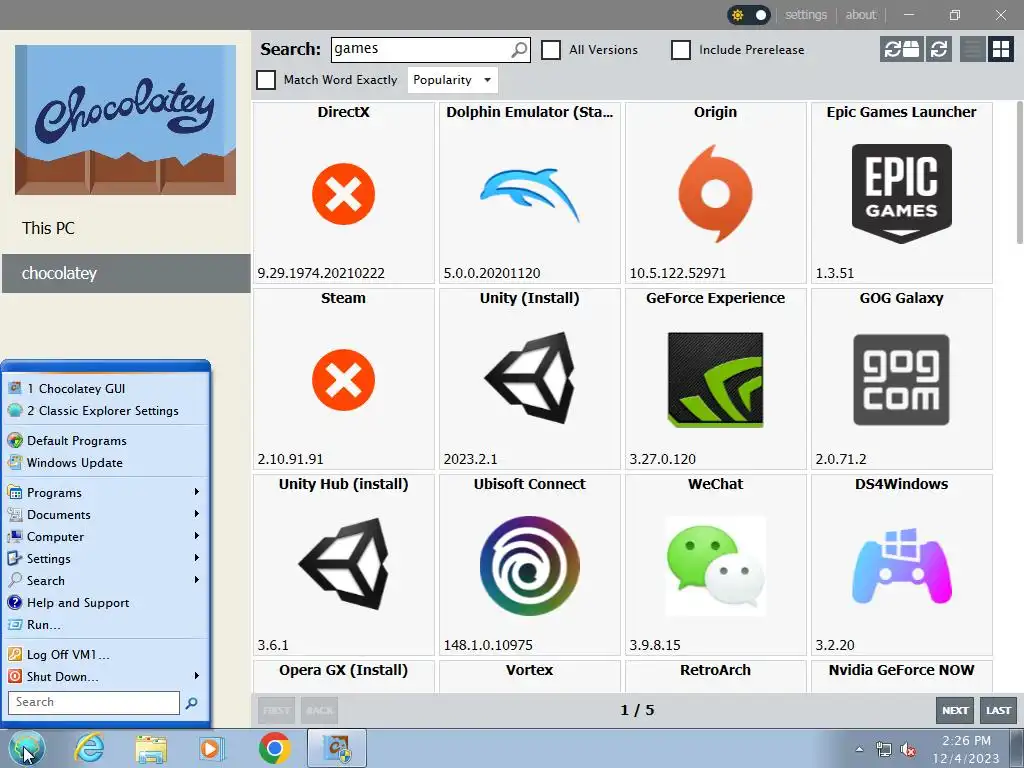The image size is (1024, 768).
Task: Open the DS4Windows package icon
Action: [x=901, y=566]
